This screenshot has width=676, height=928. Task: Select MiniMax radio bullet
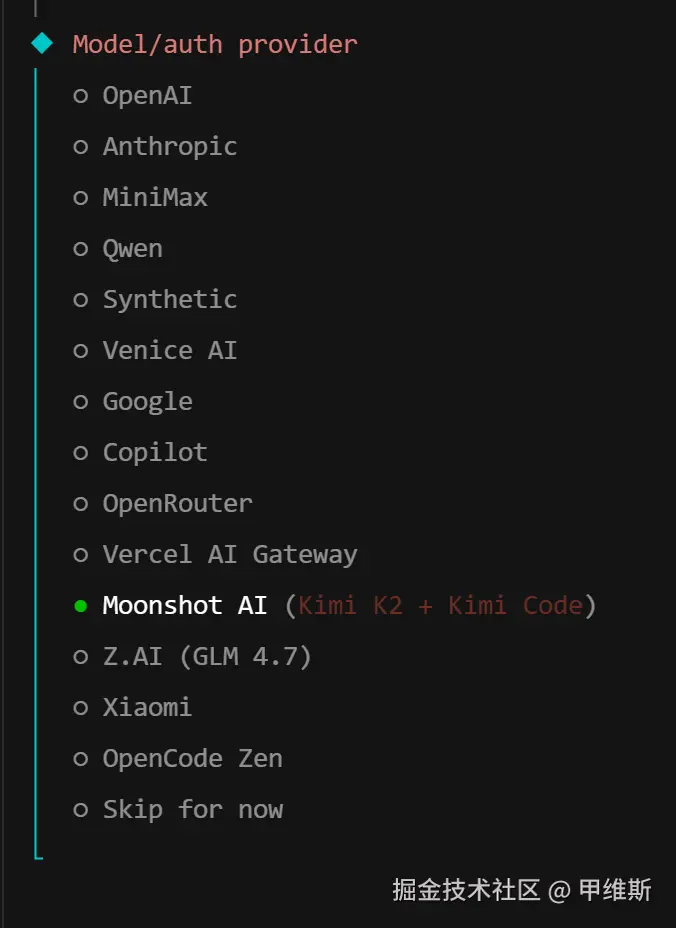81,198
